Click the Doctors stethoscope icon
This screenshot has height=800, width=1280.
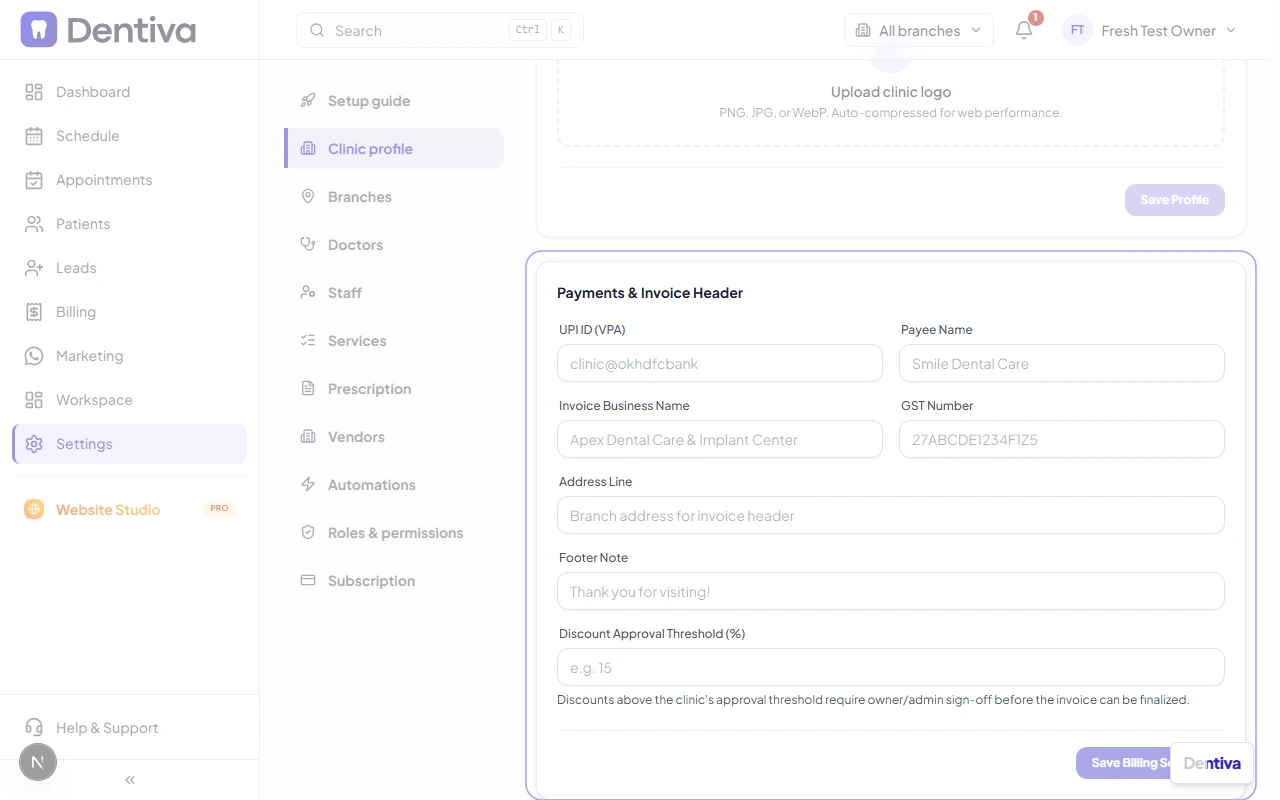click(308, 245)
